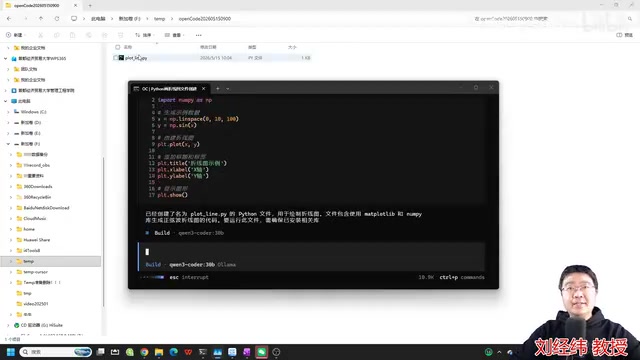
Task: Expand the BaiduNetdiskDownload folder node
Action: point(11,208)
